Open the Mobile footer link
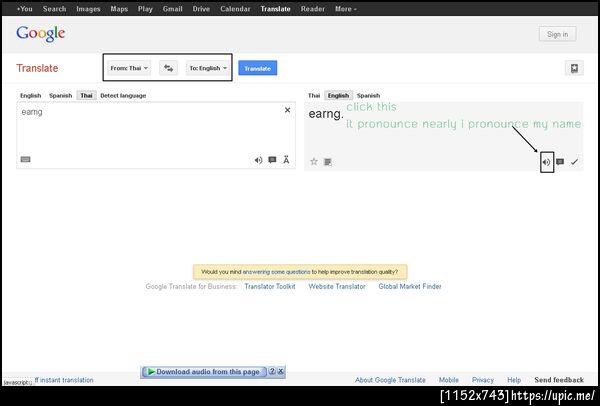 pos(448,380)
